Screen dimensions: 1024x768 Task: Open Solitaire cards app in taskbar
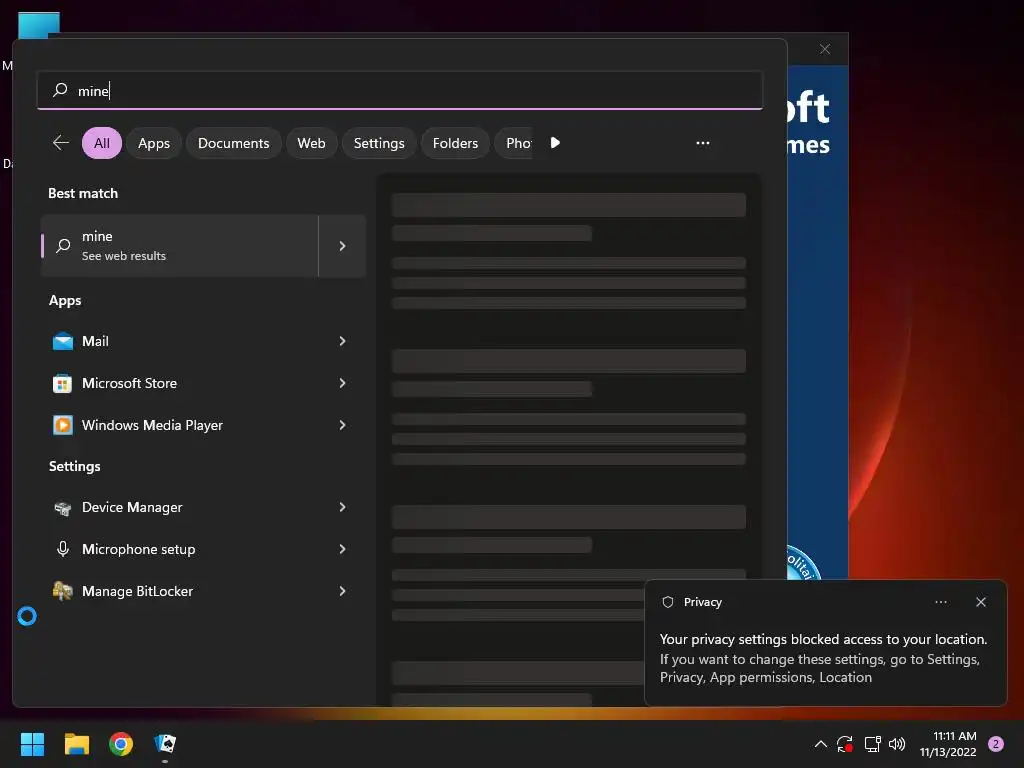point(165,744)
